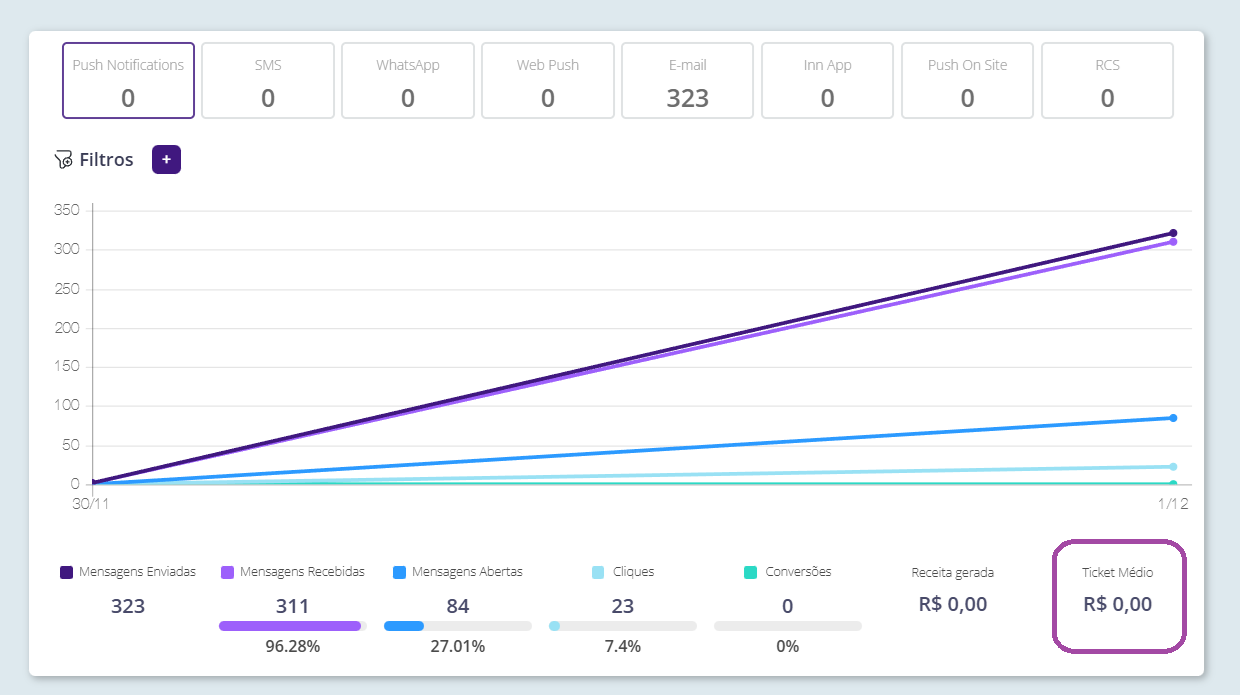Switch to the Inn App channel
The width and height of the screenshot is (1240, 695).
[828, 81]
